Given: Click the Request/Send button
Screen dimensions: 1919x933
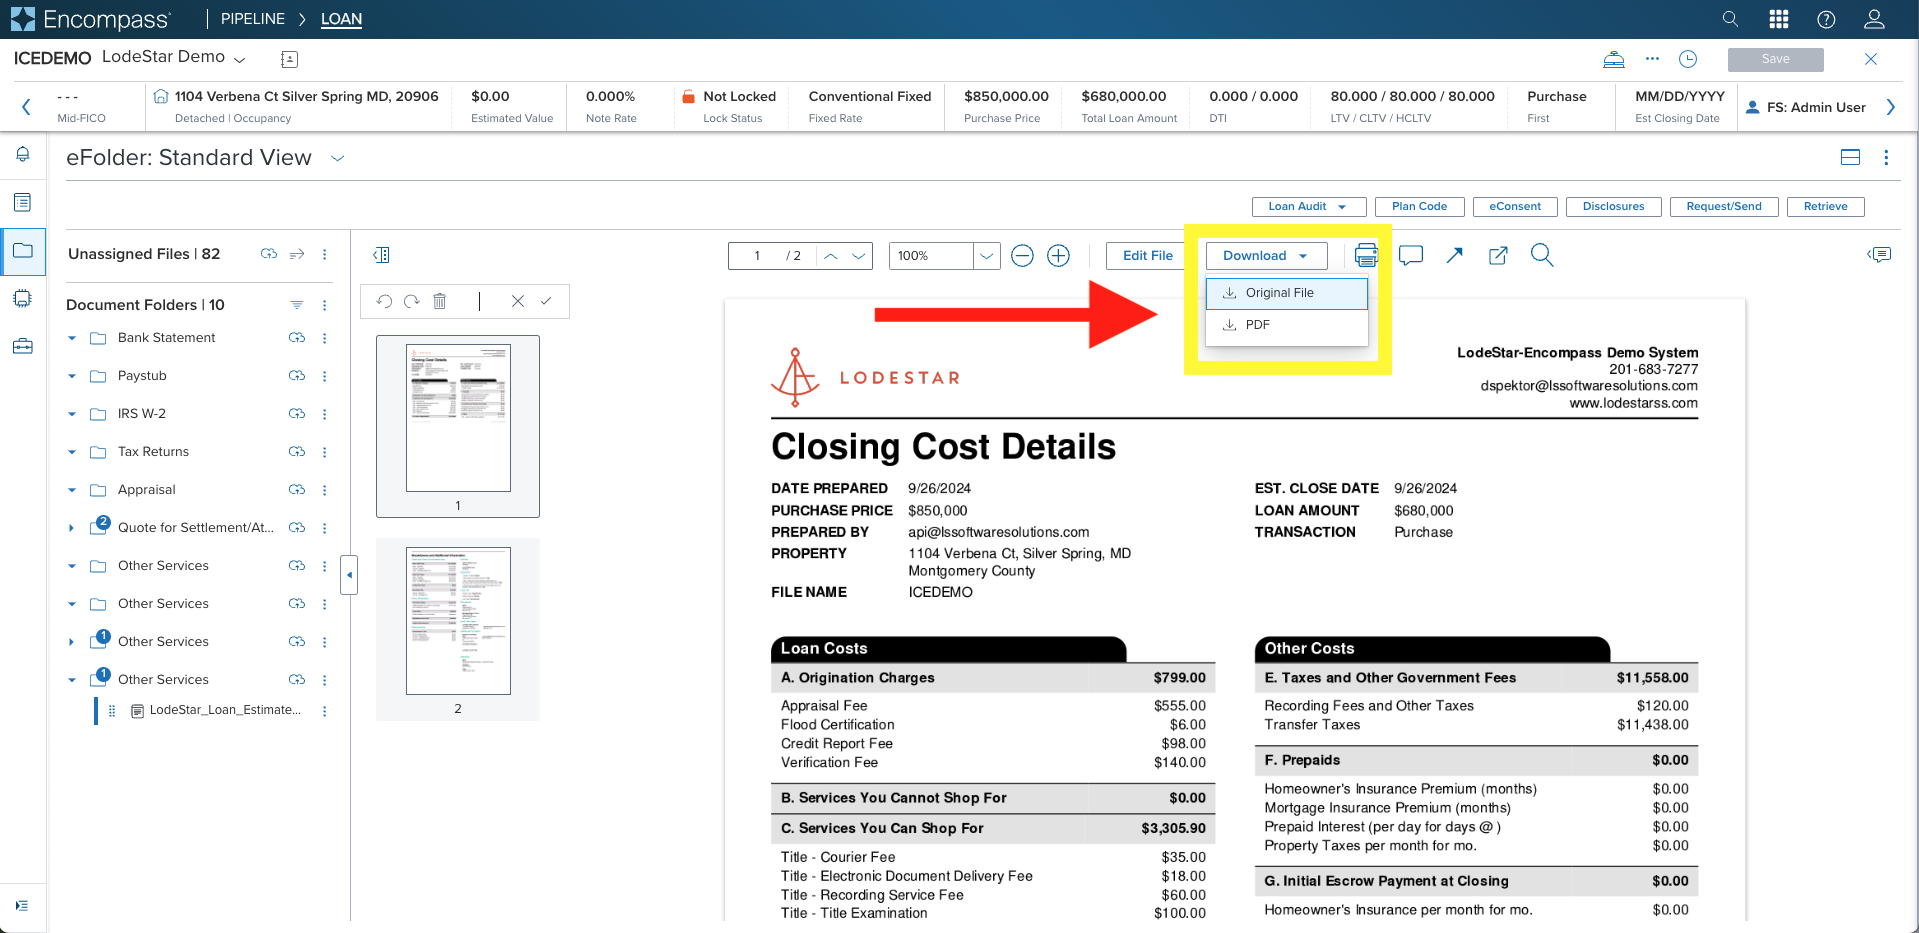Looking at the screenshot, I should point(1723,206).
